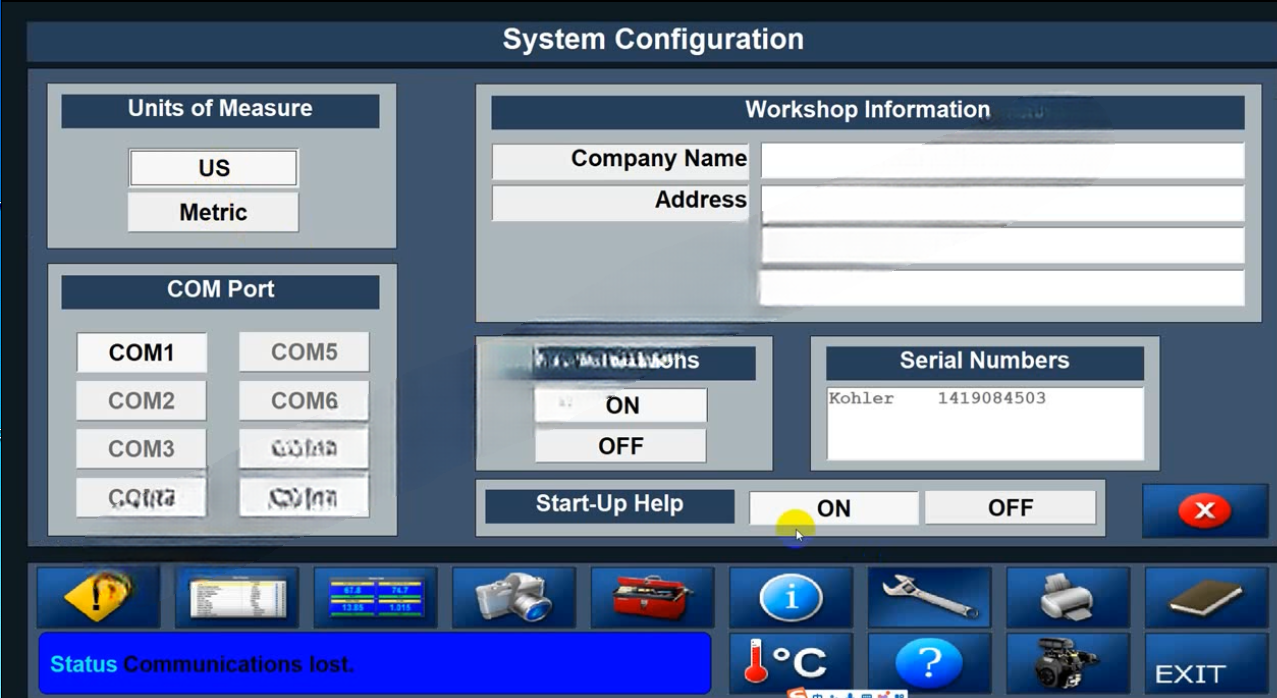Open the brown manual book icon
The image size is (1277, 698).
pos(1205,597)
